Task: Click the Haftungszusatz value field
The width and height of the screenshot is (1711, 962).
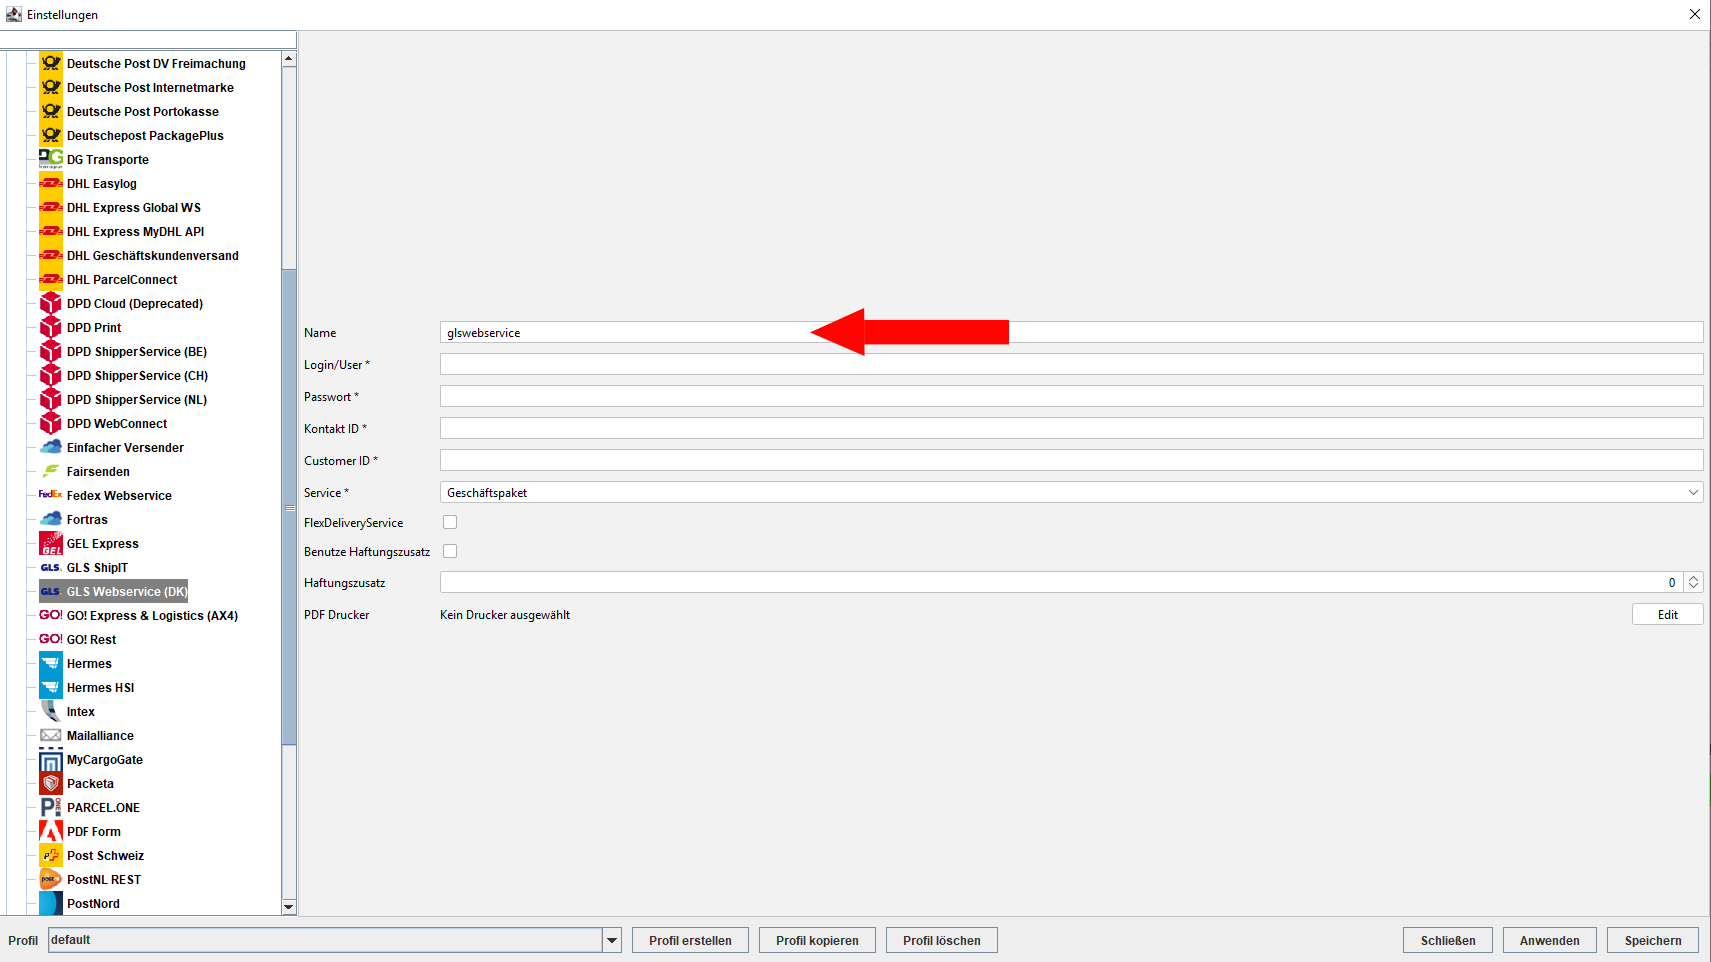Action: click(1062, 582)
